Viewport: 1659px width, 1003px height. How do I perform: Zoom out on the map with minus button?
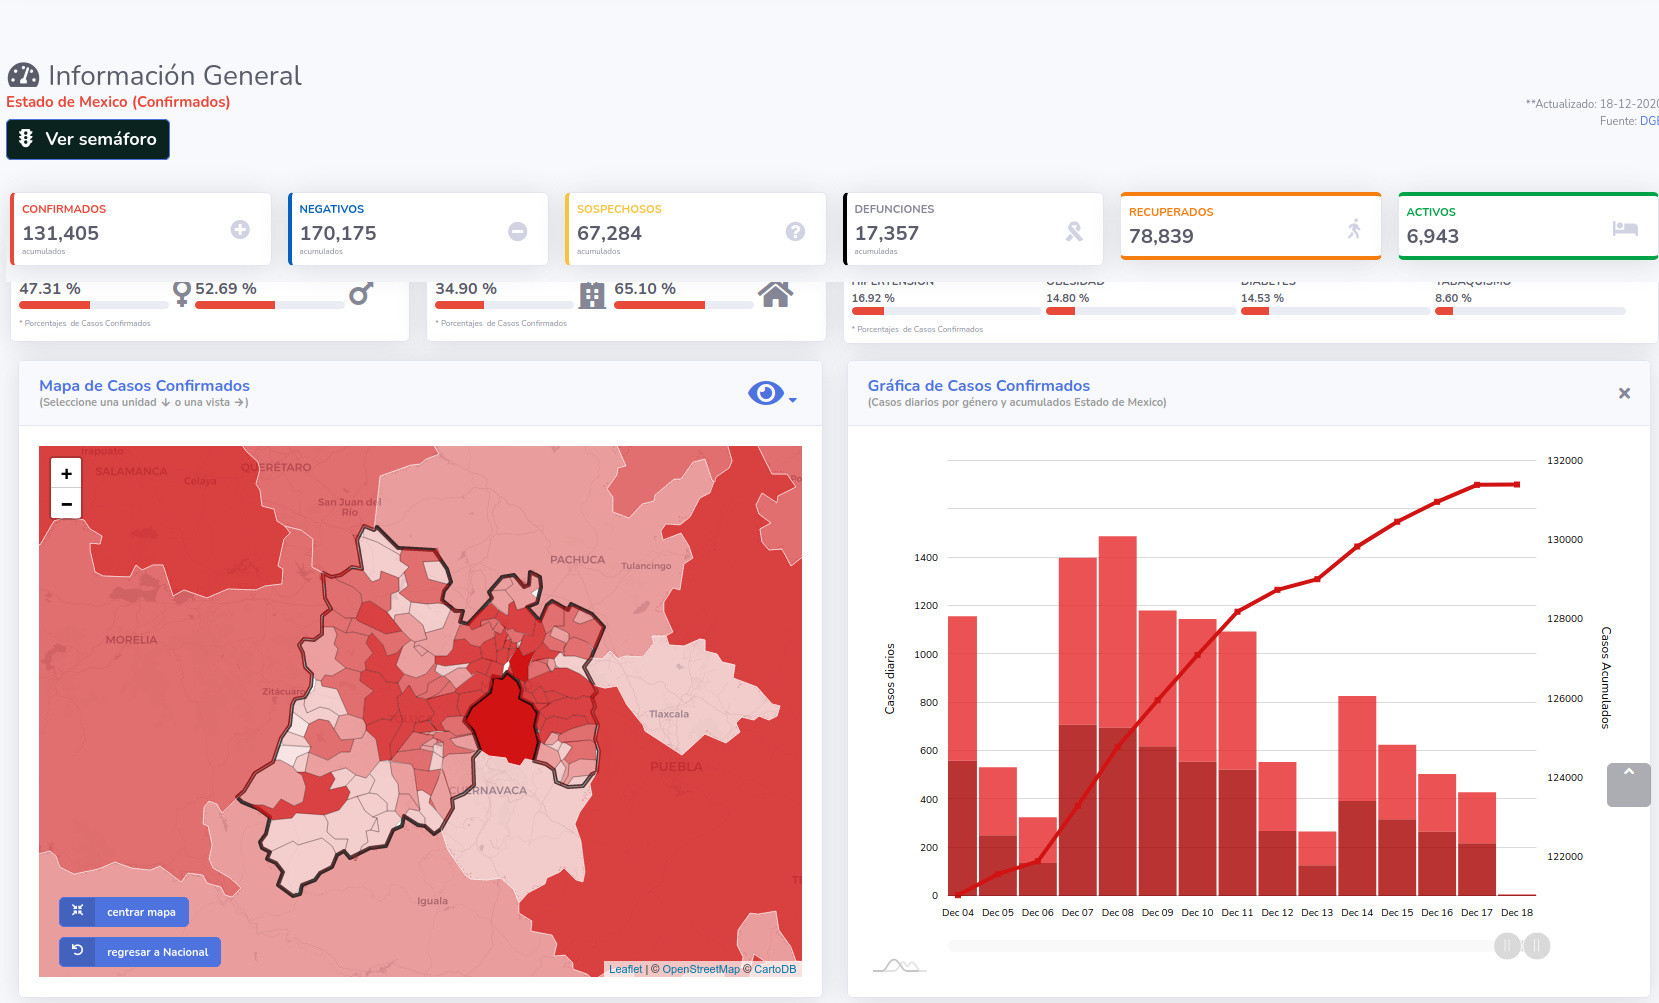[66, 504]
